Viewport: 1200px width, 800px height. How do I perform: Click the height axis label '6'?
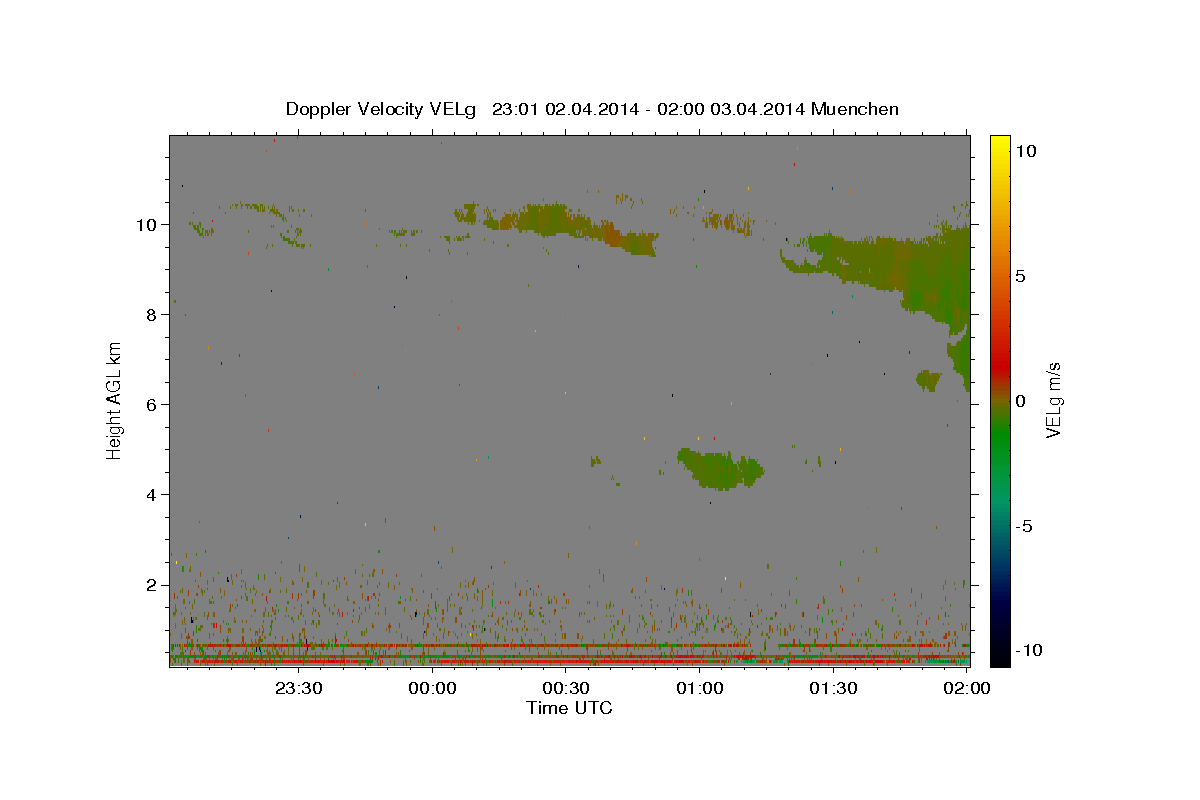pos(153,404)
